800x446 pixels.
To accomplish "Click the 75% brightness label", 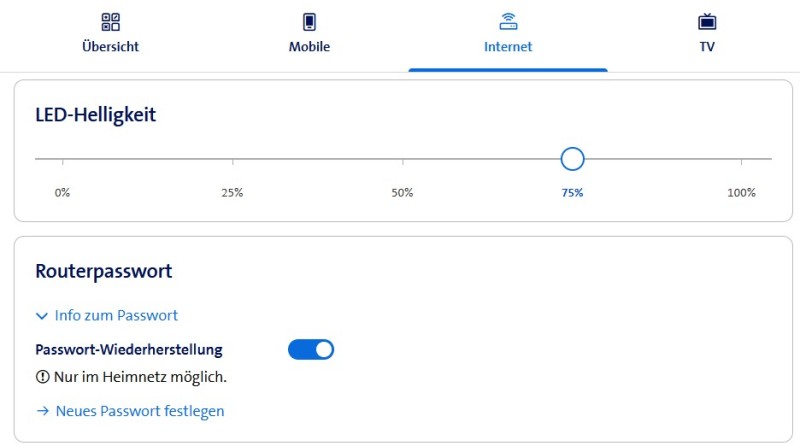I will [572, 193].
